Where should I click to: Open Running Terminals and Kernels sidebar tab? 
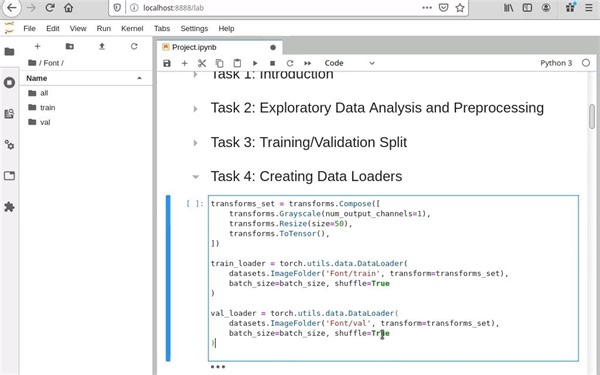point(9,83)
